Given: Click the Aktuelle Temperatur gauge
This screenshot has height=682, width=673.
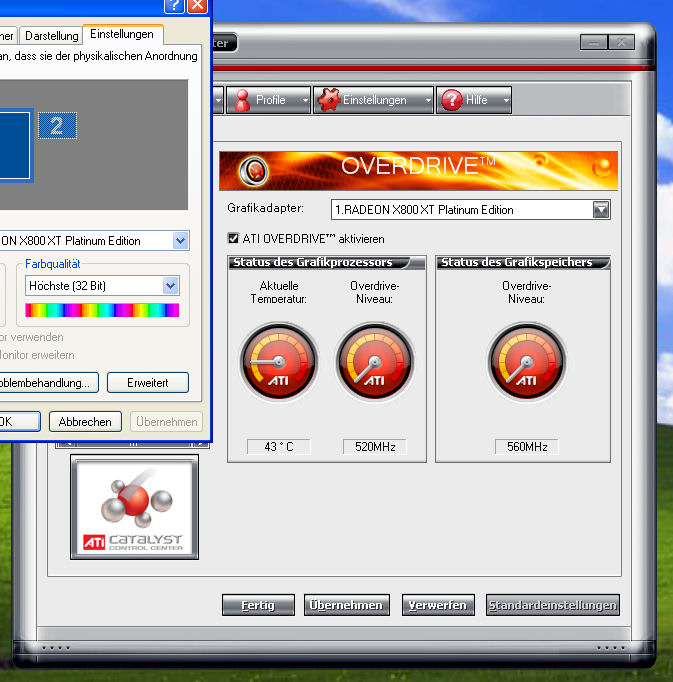Looking at the screenshot, I should point(279,361).
